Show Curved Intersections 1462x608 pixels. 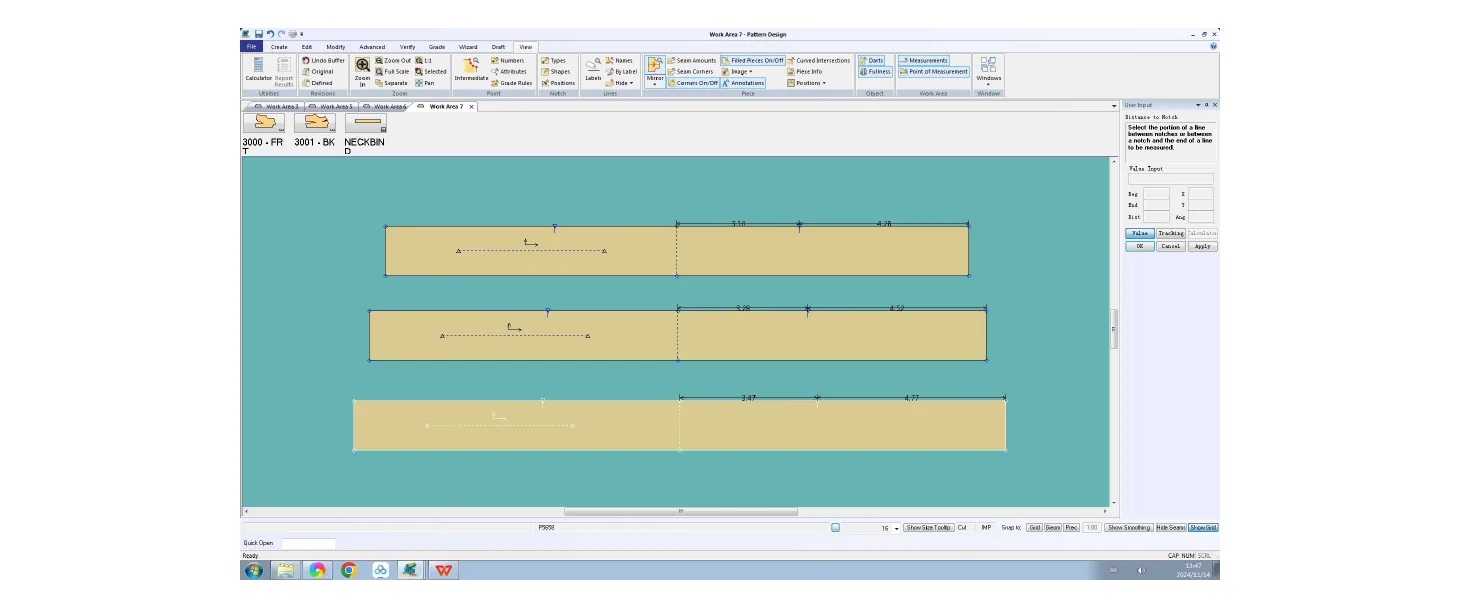click(x=819, y=61)
